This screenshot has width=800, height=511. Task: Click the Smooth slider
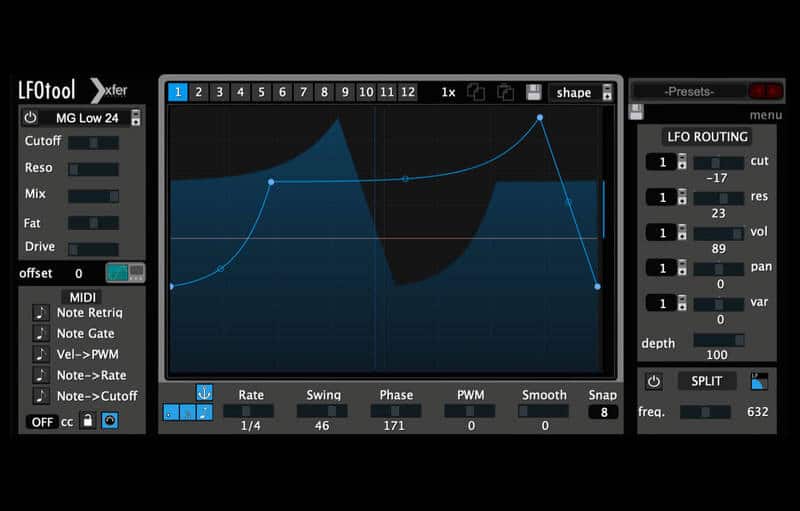pos(543,411)
